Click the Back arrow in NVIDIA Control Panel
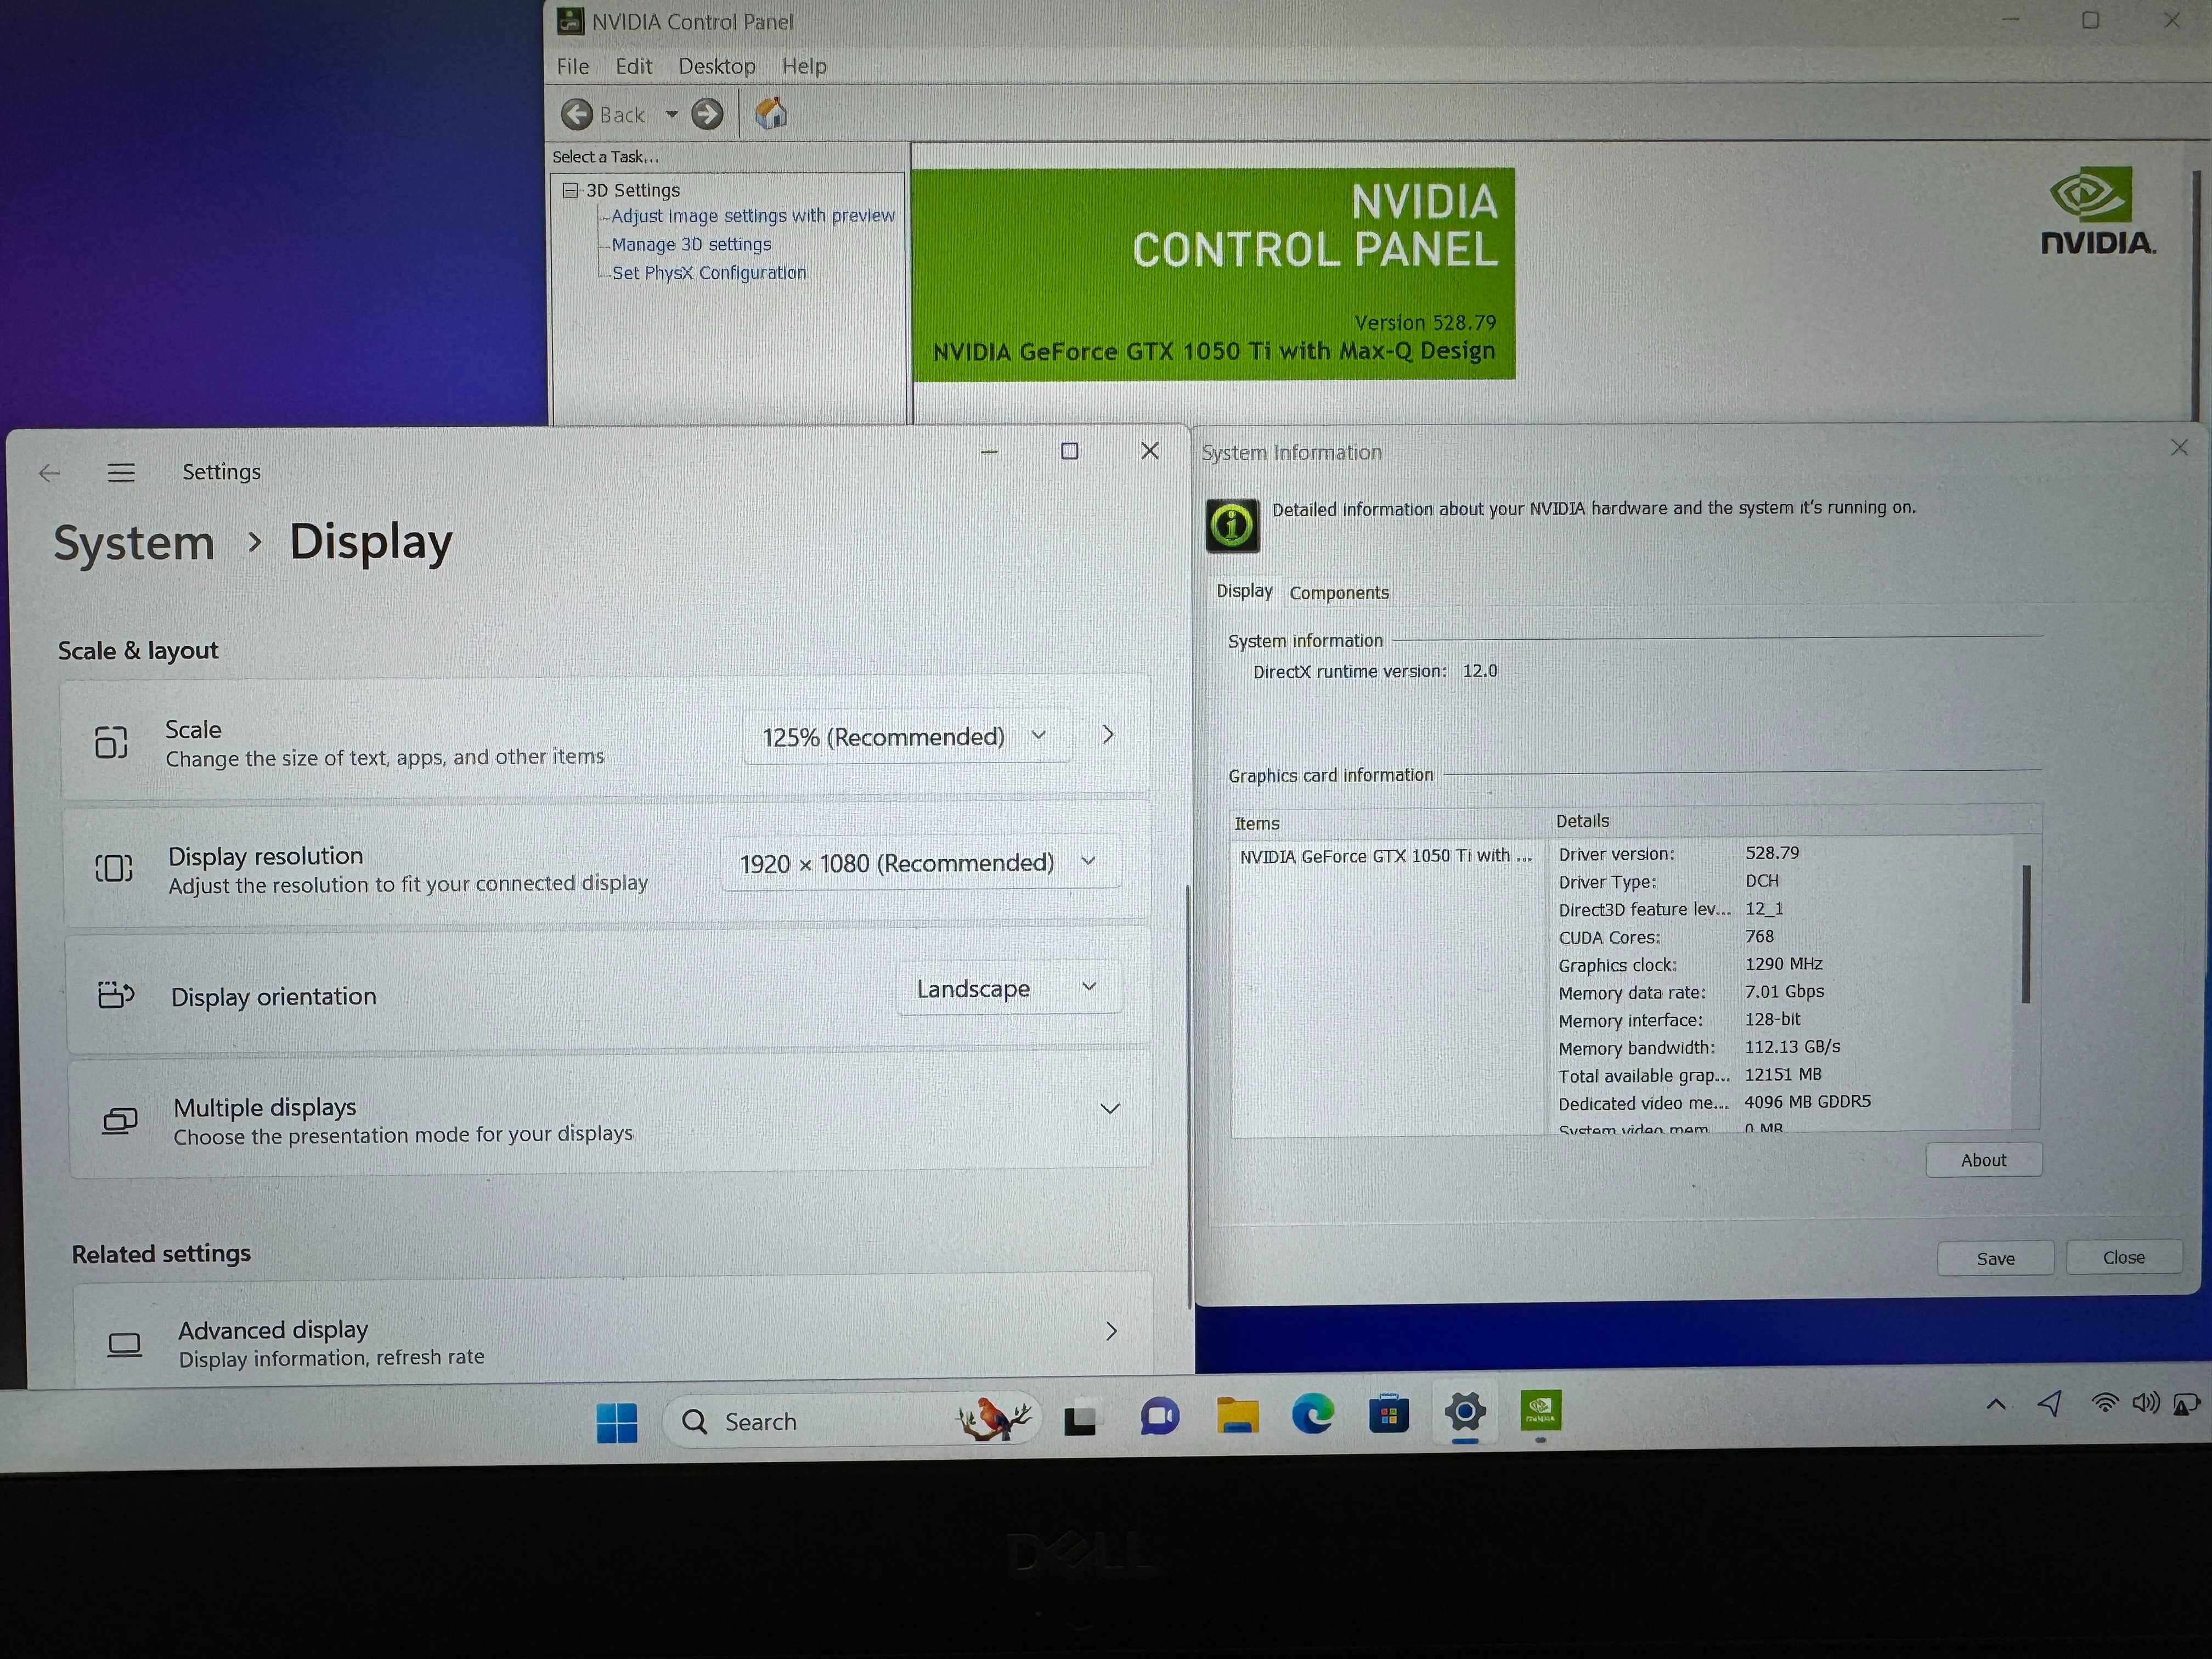 click(577, 114)
